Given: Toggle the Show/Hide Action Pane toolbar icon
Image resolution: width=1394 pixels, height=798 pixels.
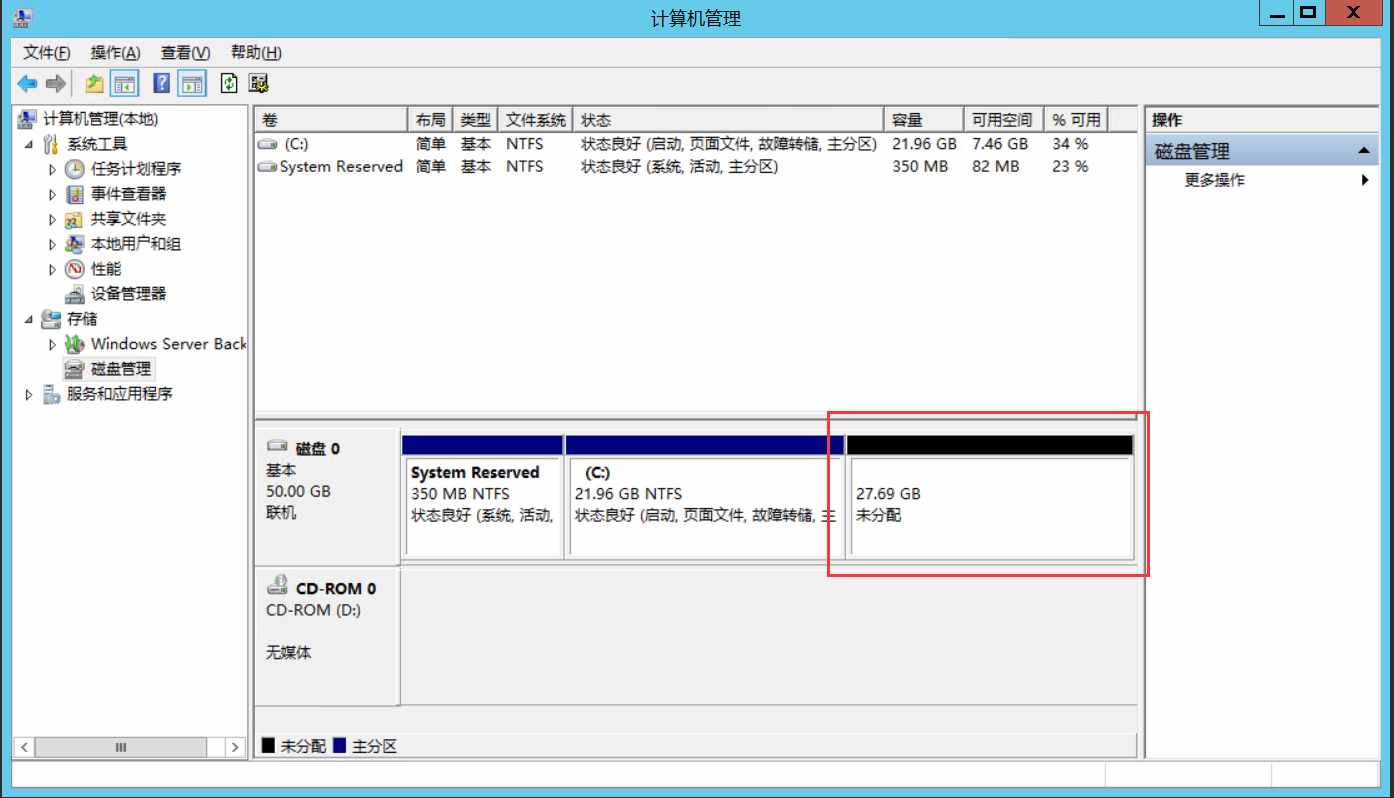Looking at the screenshot, I should point(192,84).
